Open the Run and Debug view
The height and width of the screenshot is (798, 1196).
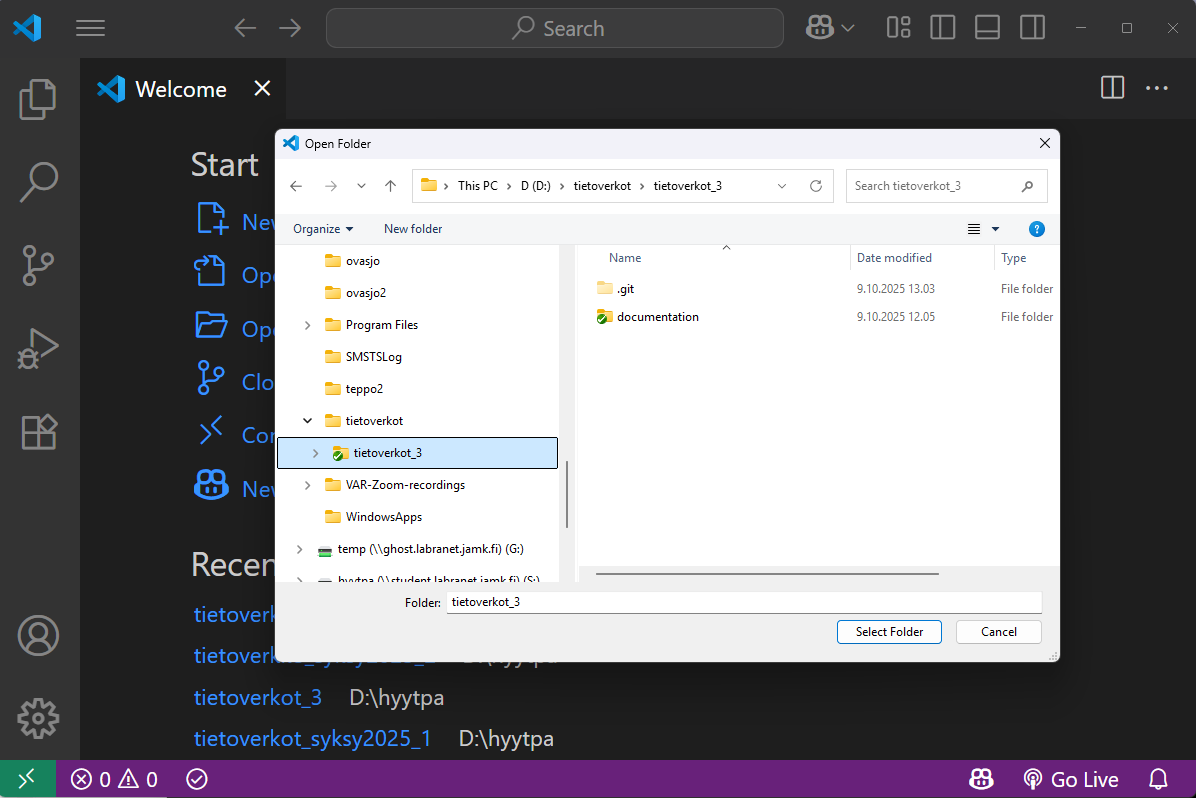38,349
